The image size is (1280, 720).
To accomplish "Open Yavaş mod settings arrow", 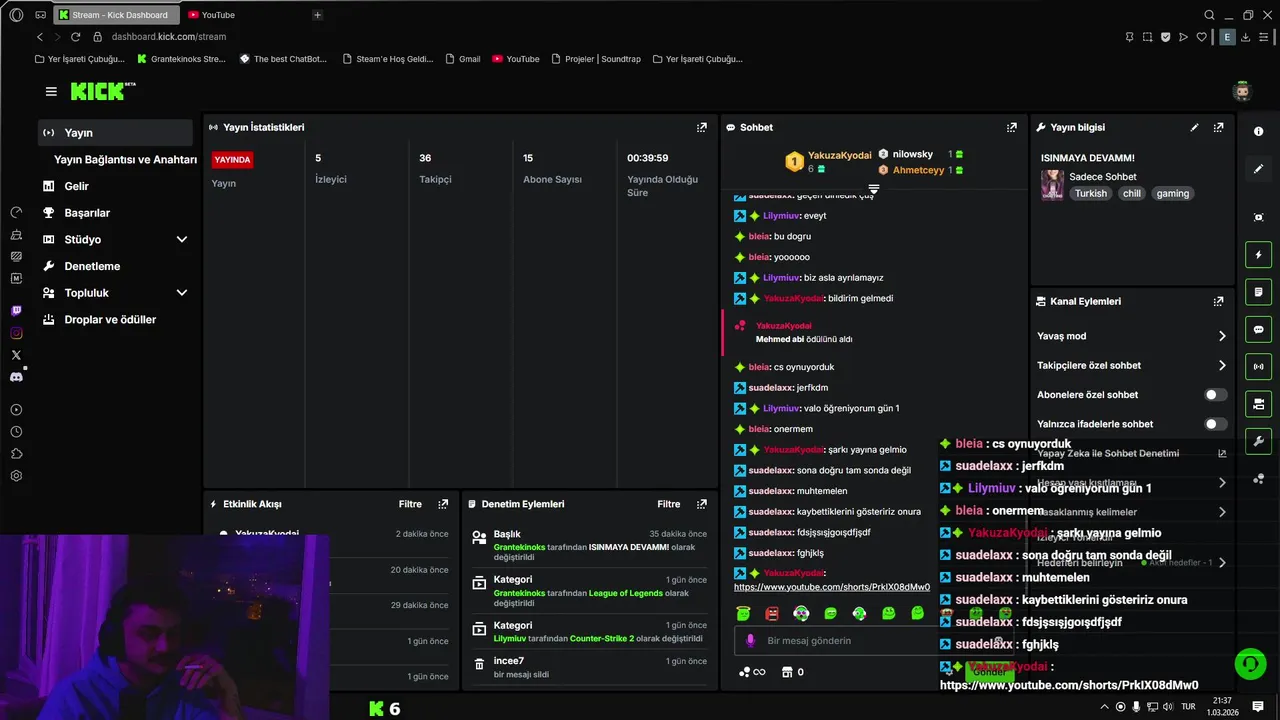I will coord(1221,336).
